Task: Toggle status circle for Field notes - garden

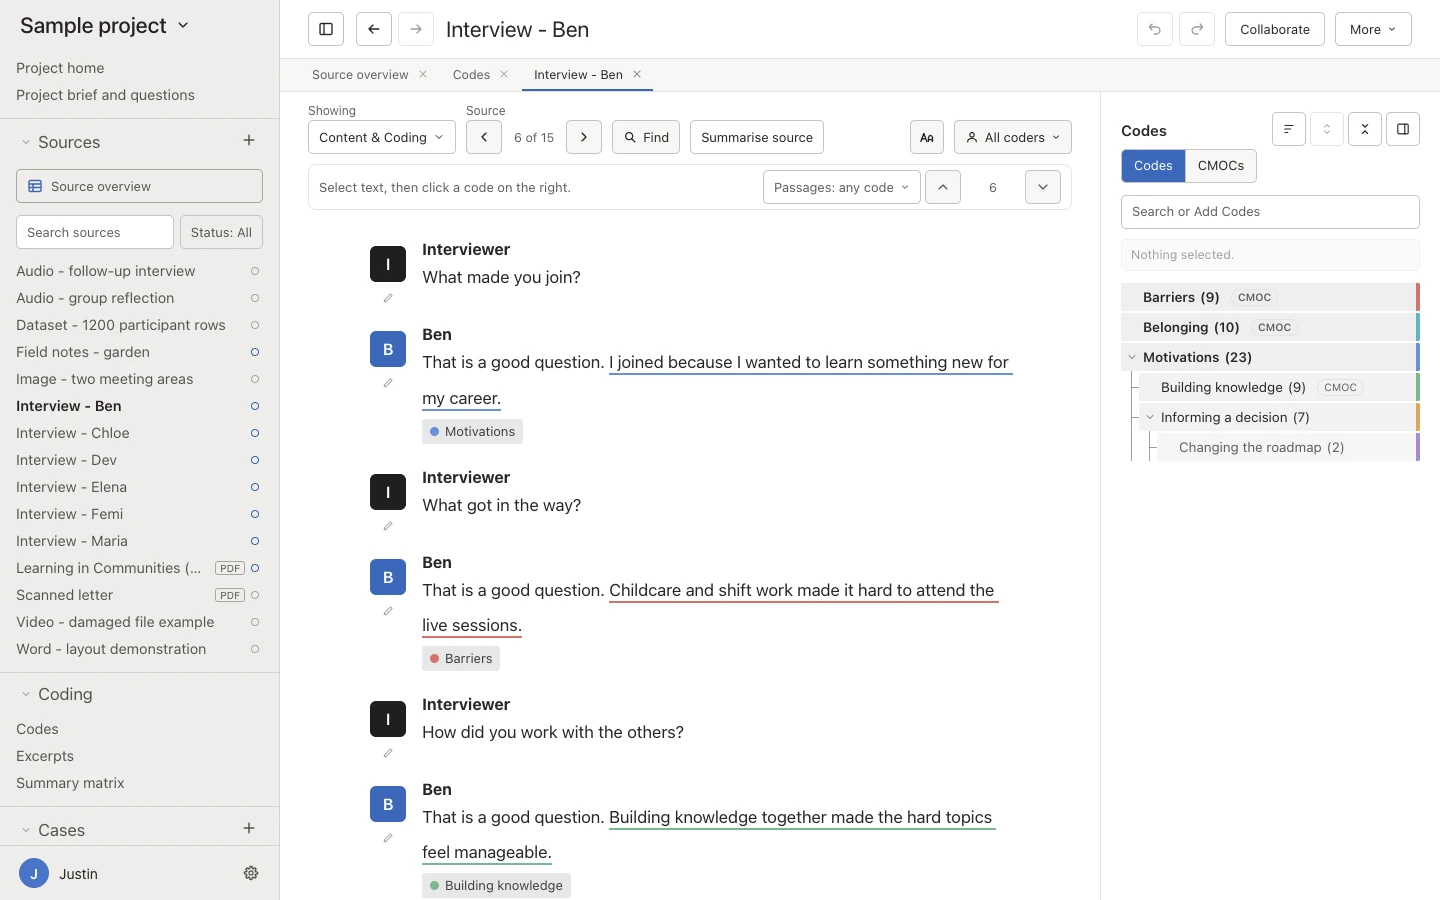Action: pyautogui.click(x=255, y=352)
